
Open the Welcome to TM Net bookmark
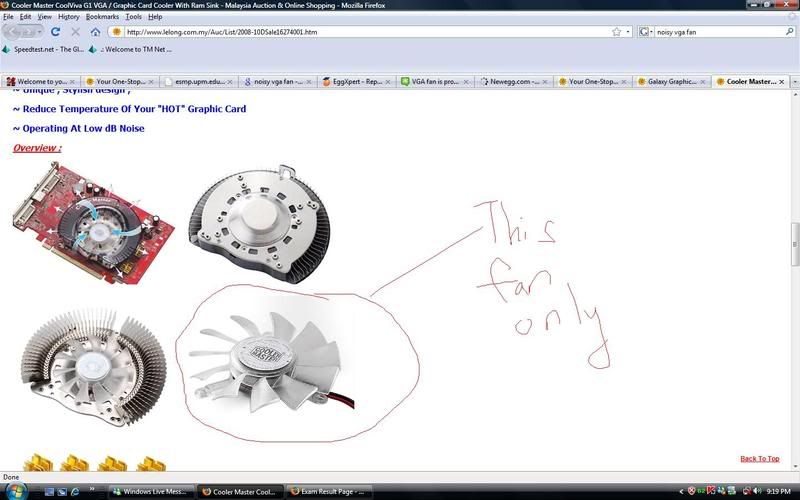click(x=130, y=49)
